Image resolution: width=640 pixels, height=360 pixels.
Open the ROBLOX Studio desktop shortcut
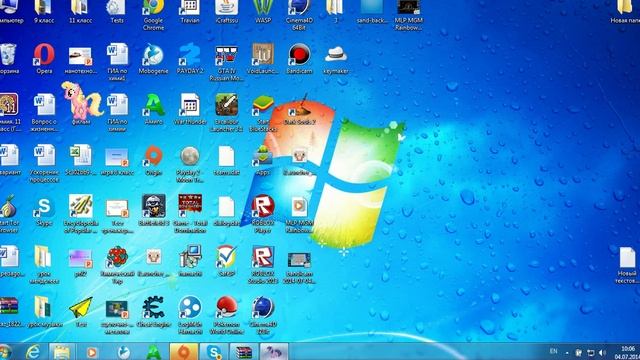[x=263, y=264]
